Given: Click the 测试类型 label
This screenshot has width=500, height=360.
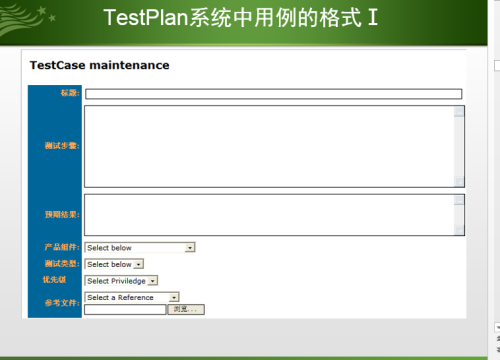Looking at the screenshot, I should [x=62, y=264].
